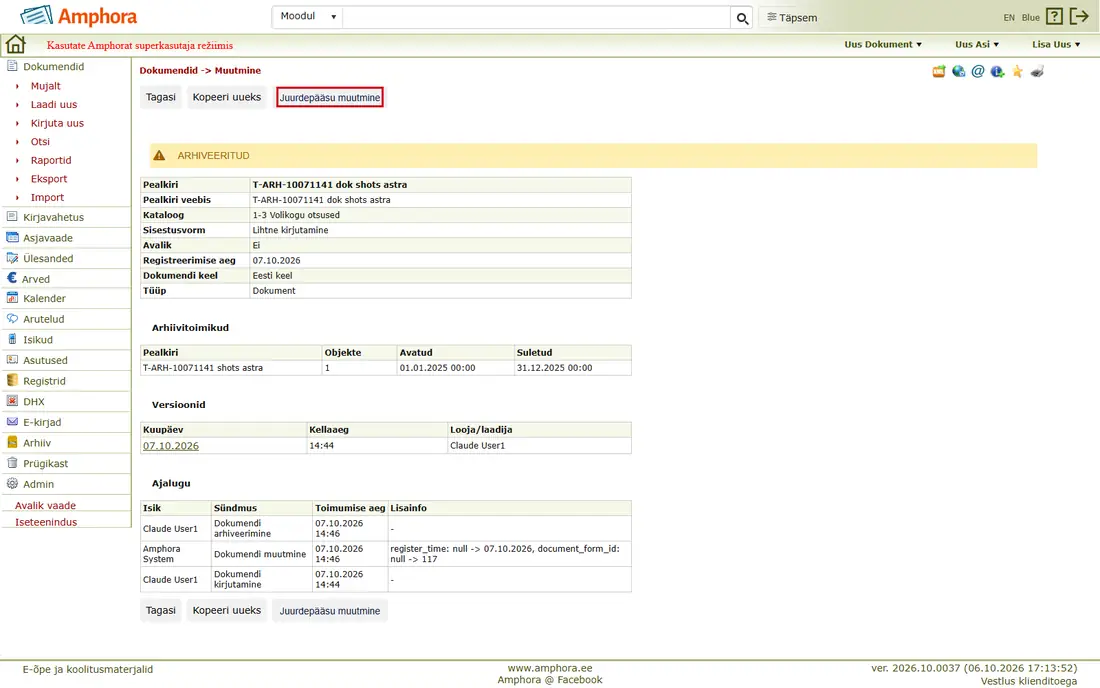Image resolution: width=1100 pixels, height=688 pixels.
Task: Click the Blue theme link
Action: click(x=1031, y=18)
